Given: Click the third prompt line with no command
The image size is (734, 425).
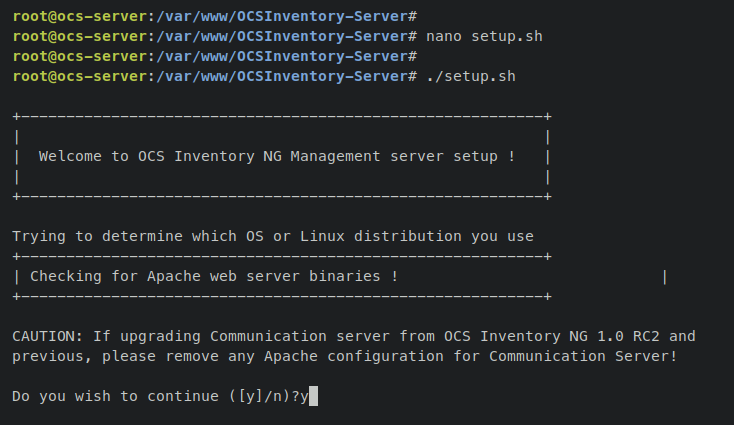Looking at the screenshot, I should click(215, 57).
